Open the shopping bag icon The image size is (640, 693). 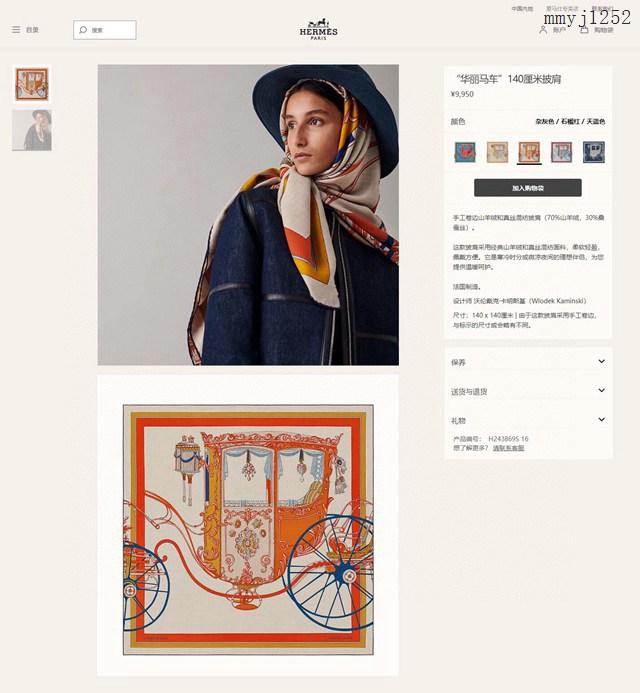[584, 30]
